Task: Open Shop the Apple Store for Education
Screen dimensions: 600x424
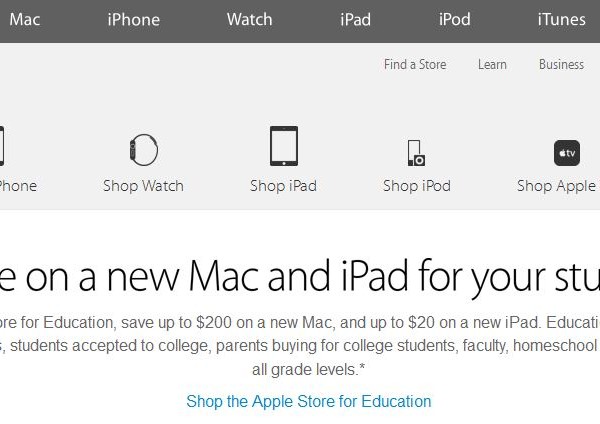Action: 309,401
